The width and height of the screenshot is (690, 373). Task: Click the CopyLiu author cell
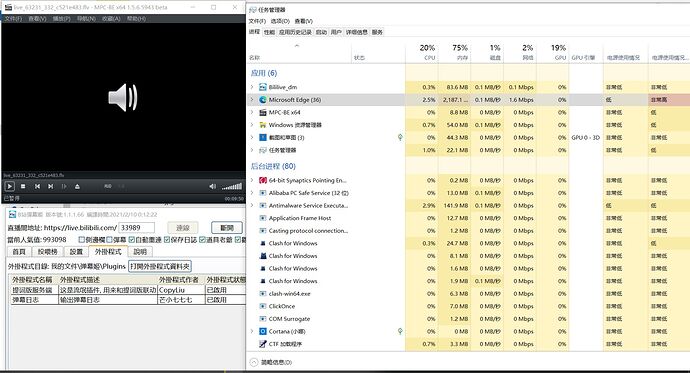point(181,290)
